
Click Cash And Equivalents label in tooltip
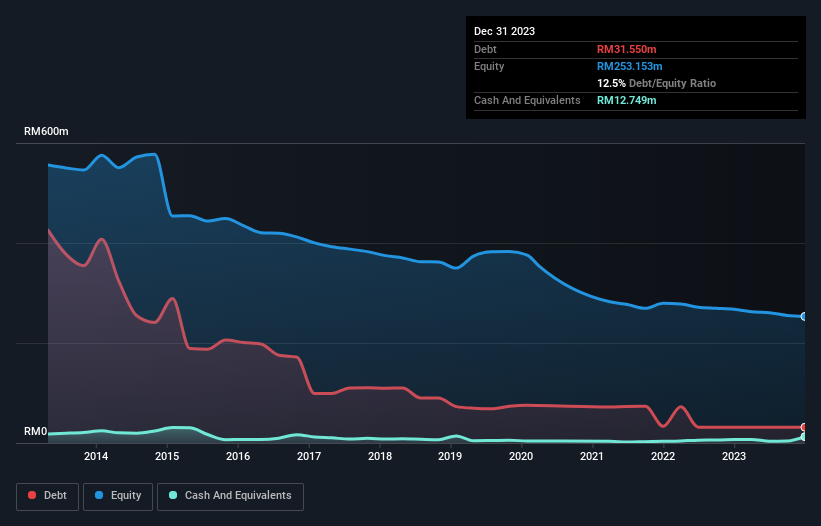527,100
